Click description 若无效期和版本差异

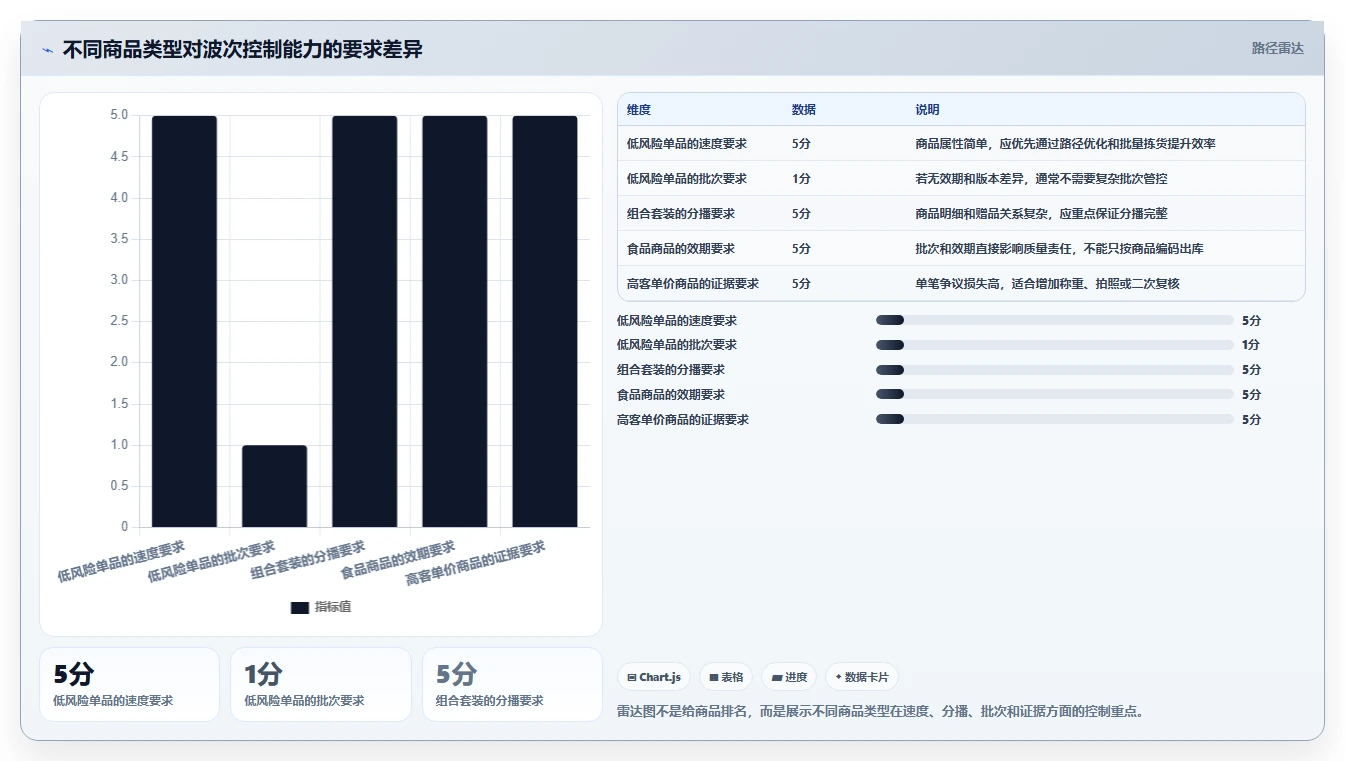point(1041,179)
